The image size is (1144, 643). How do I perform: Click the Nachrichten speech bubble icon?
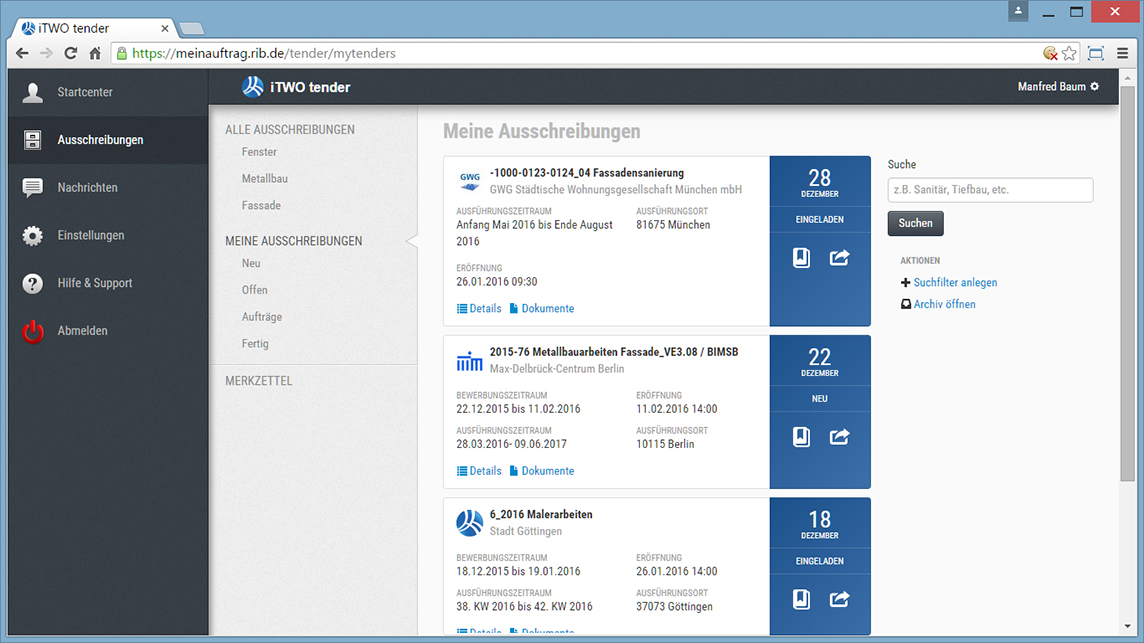(32, 188)
